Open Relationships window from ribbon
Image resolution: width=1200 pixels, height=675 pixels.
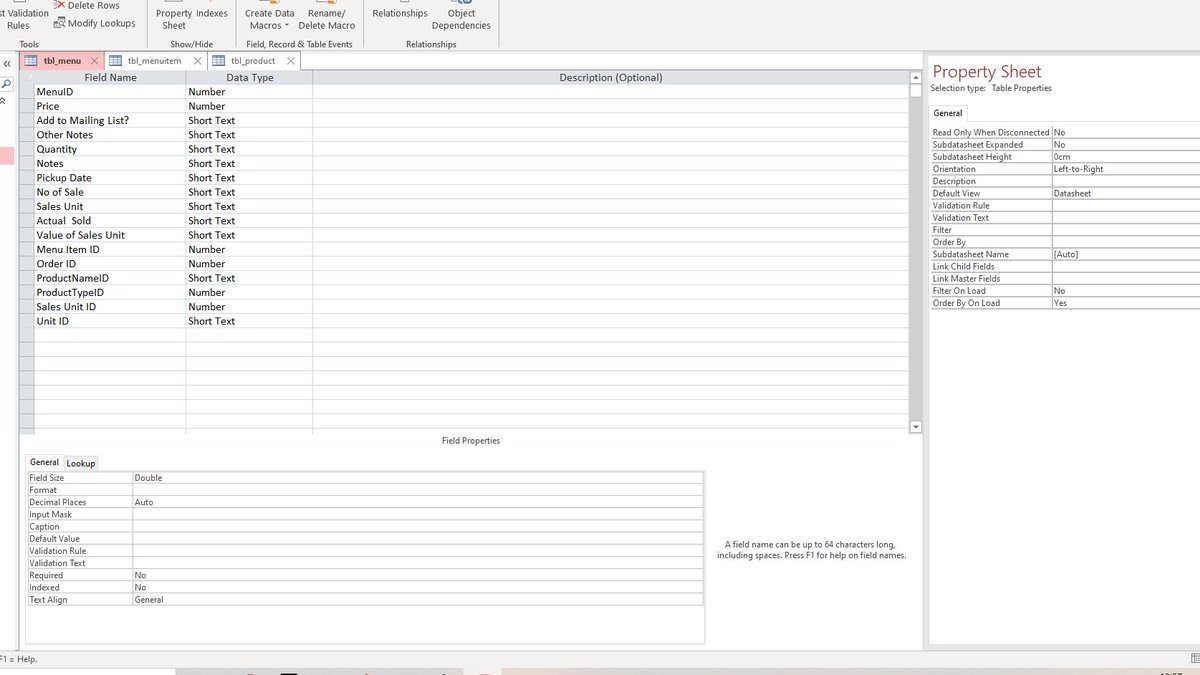tap(399, 13)
